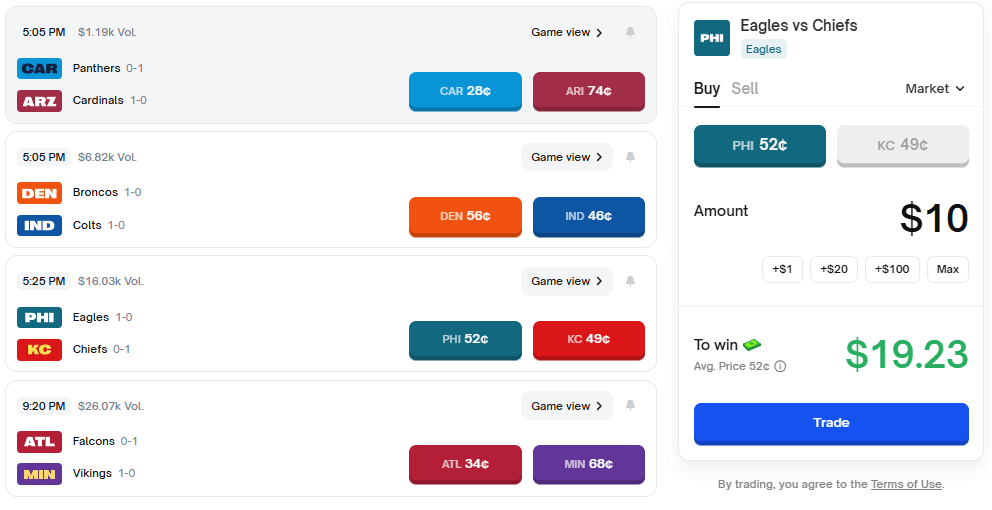
Task: Select PHI 52¢ in the game list
Action: click(x=465, y=340)
